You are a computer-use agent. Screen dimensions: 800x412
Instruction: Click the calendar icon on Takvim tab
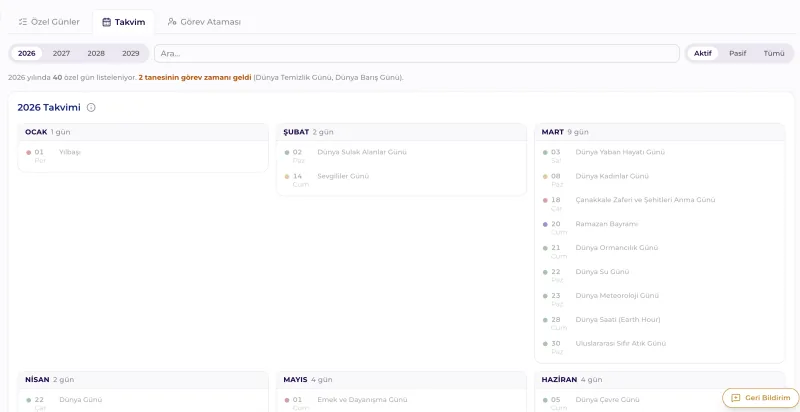point(106,22)
